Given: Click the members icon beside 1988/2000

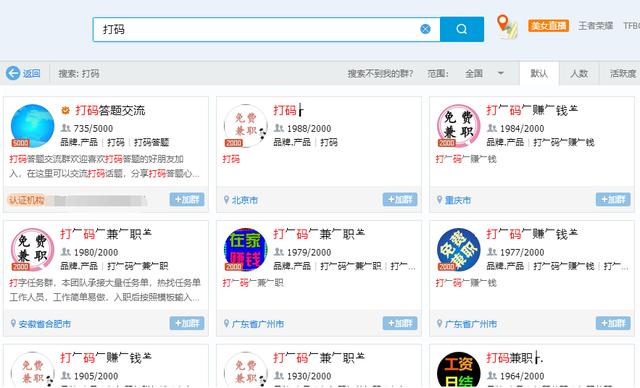Looking at the screenshot, I should [279, 128].
